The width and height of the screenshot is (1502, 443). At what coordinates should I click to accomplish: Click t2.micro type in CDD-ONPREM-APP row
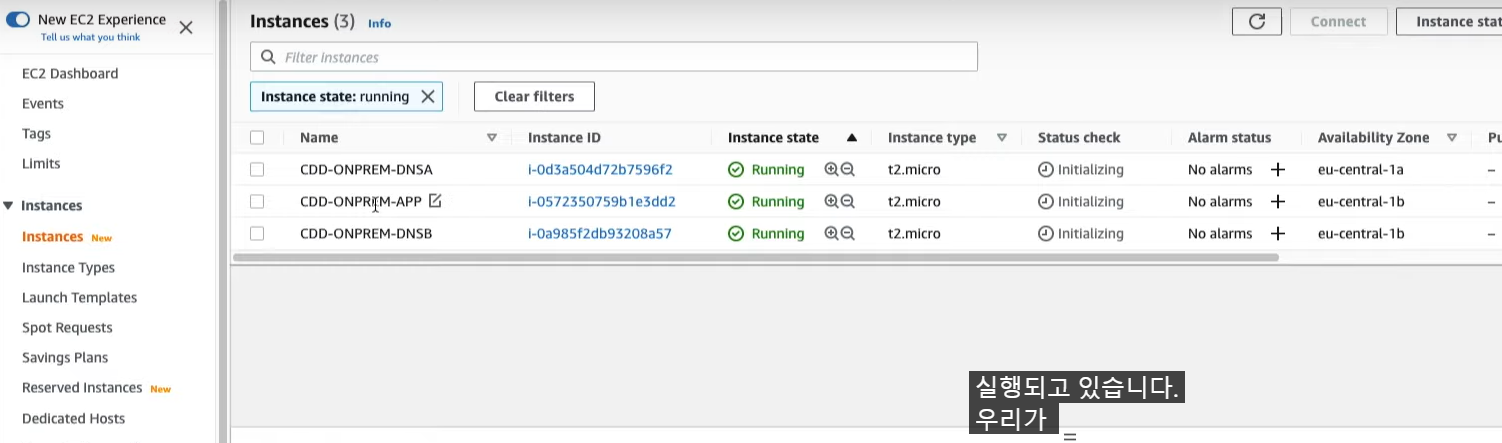tap(914, 202)
